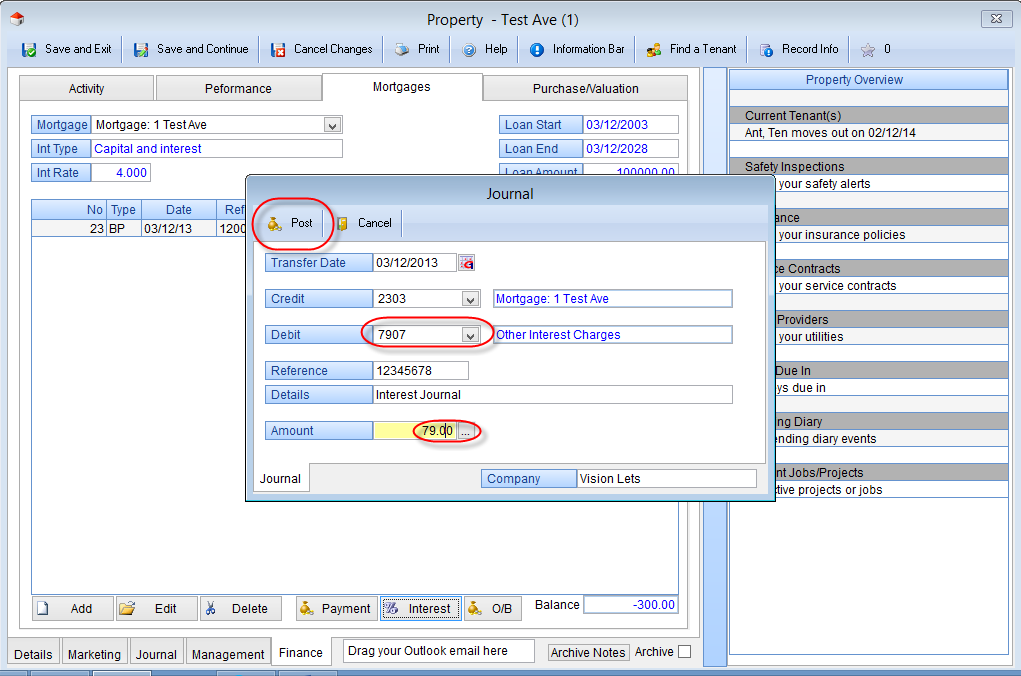Image resolution: width=1021 pixels, height=676 pixels.
Task: Click the Archive Notes button
Action: click(x=588, y=653)
